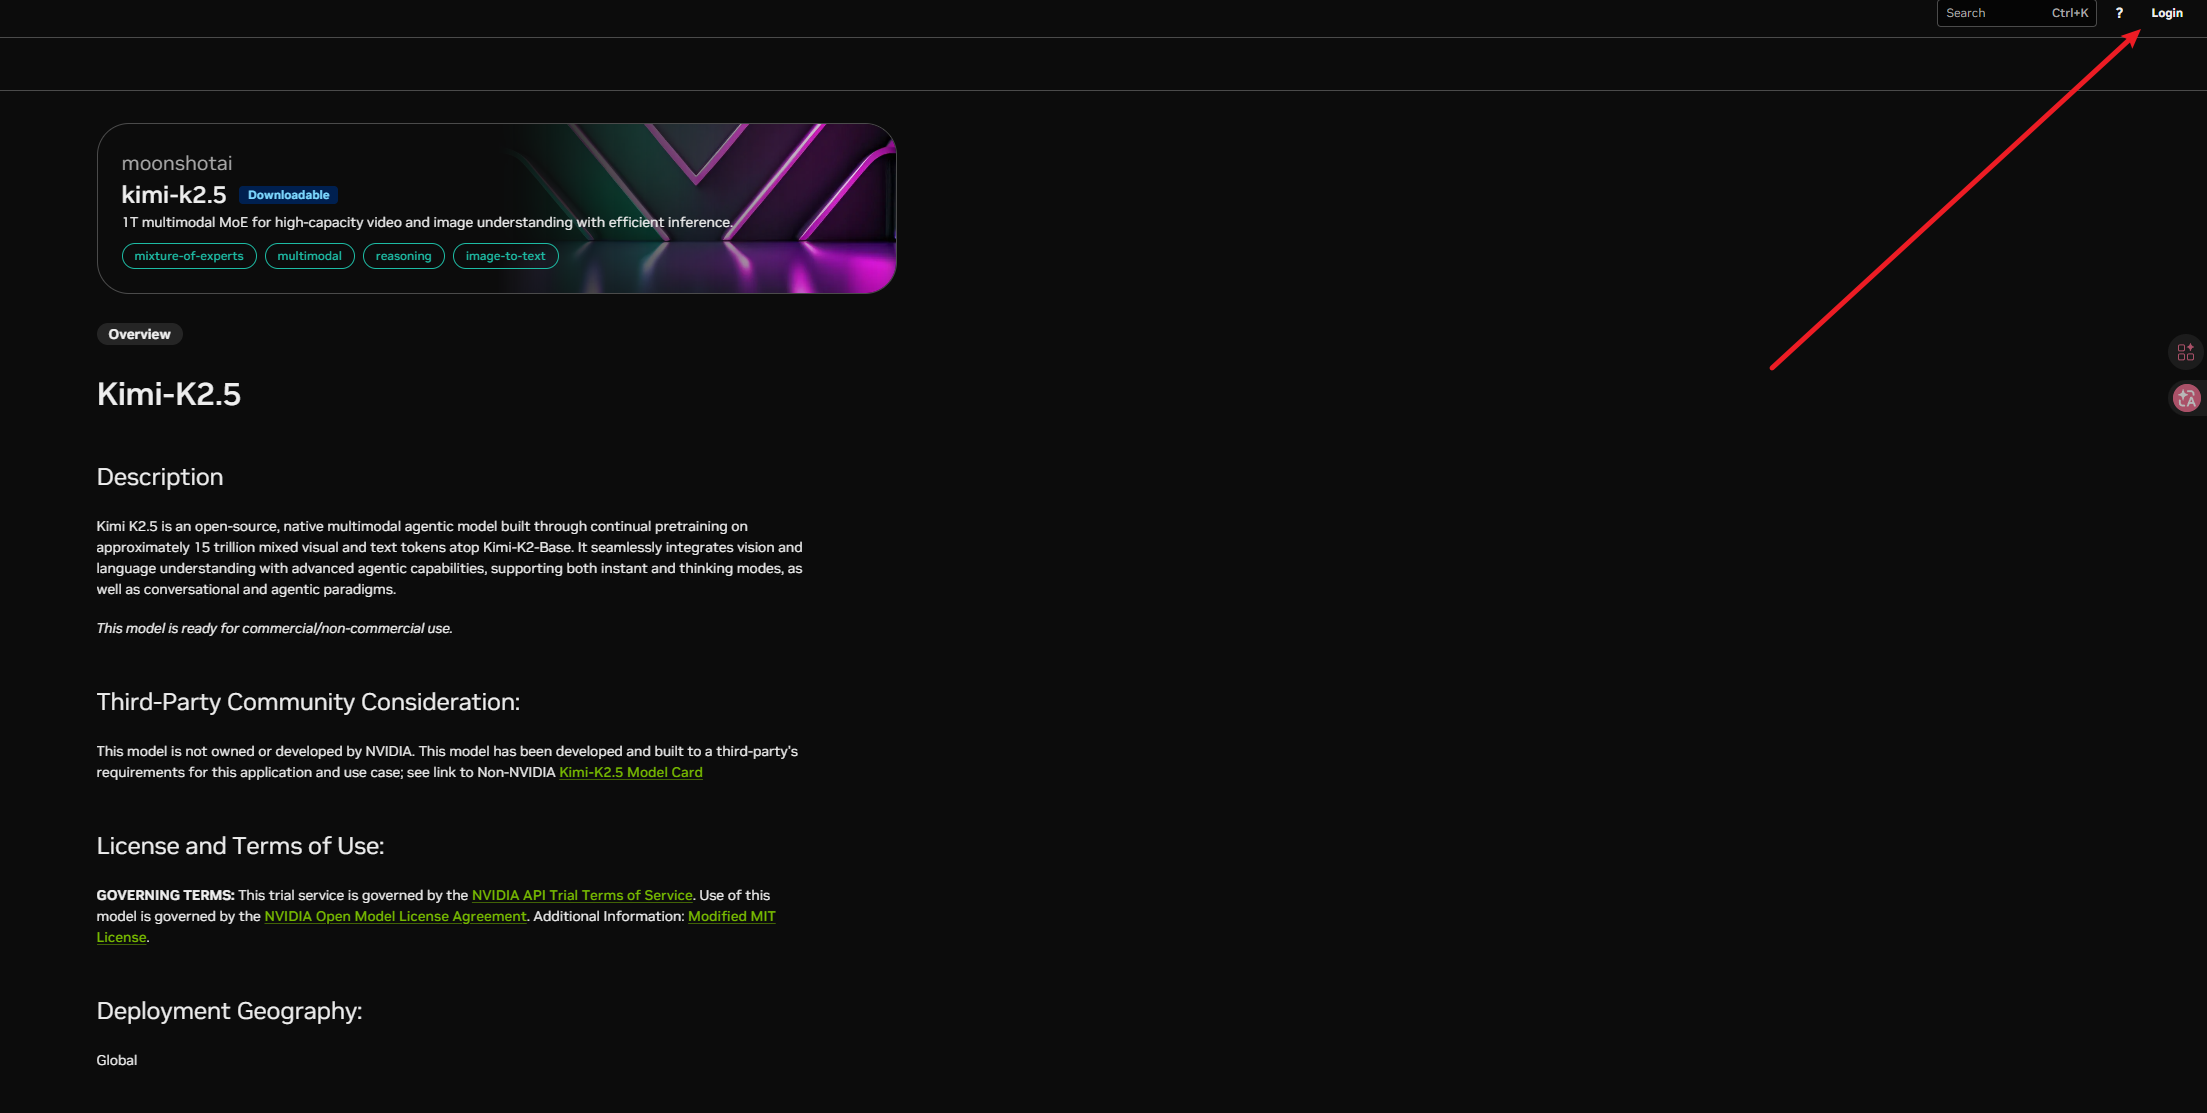This screenshot has height=1113, width=2207.
Task: Click the License and Terms of Use heading
Action: pyautogui.click(x=240, y=846)
